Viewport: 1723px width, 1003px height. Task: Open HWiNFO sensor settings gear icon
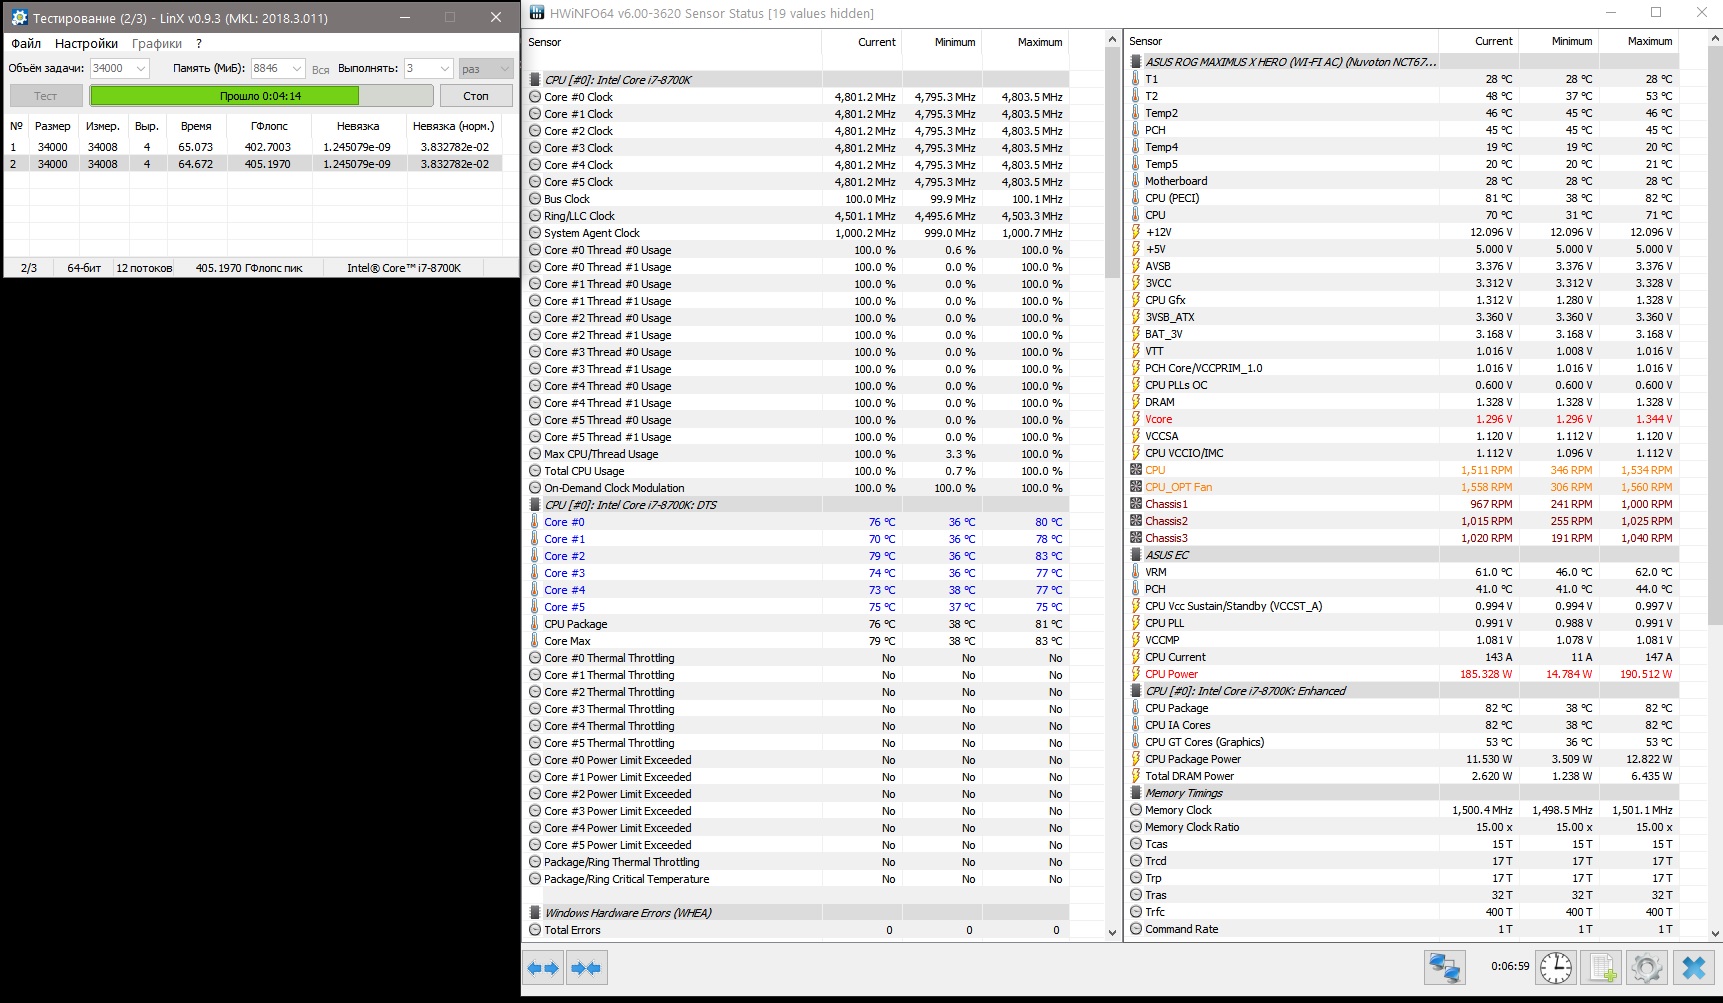1647,967
